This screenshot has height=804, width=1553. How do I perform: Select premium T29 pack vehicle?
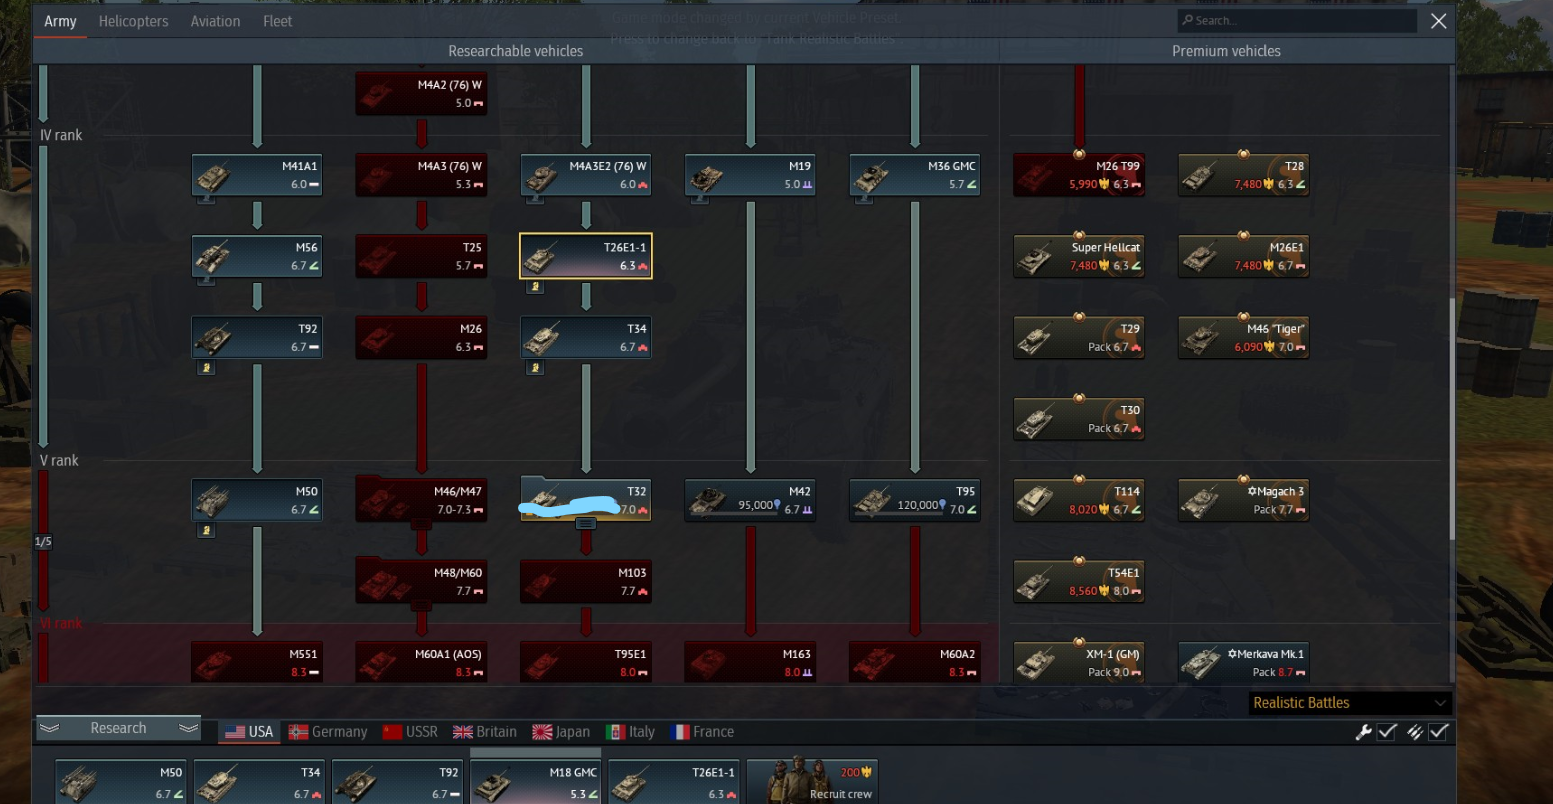pyautogui.click(x=1079, y=337)
